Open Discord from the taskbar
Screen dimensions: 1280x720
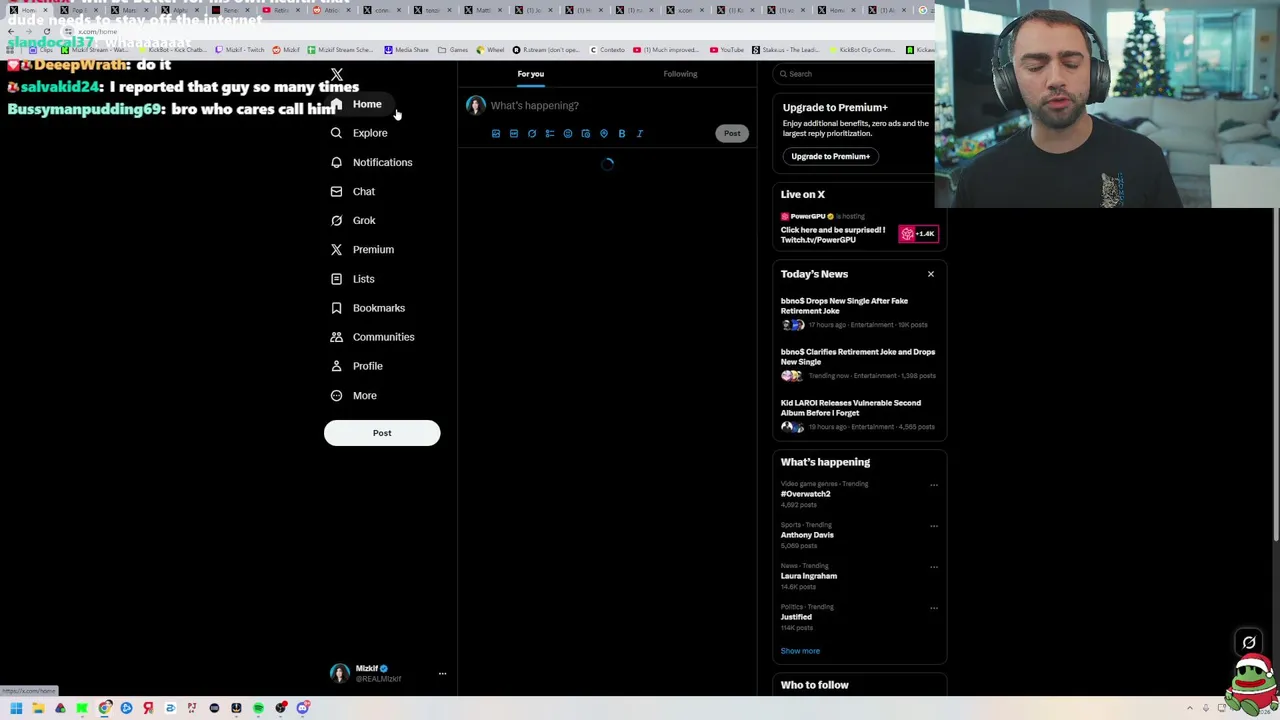(x=302, y=708)
